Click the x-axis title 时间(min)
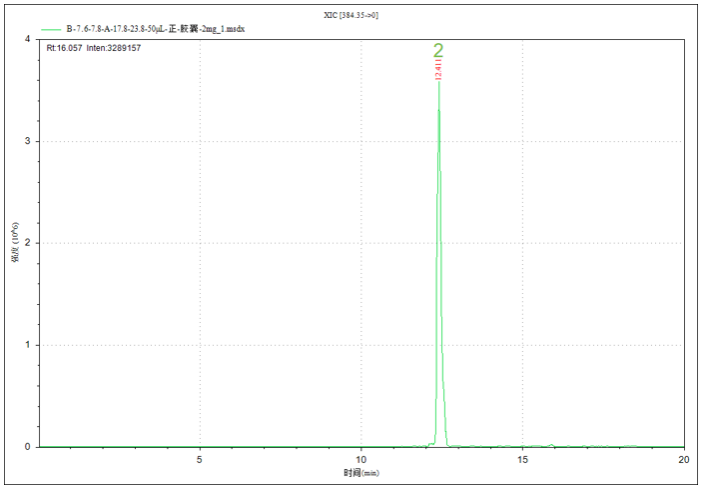 click(x=361, y=472)
